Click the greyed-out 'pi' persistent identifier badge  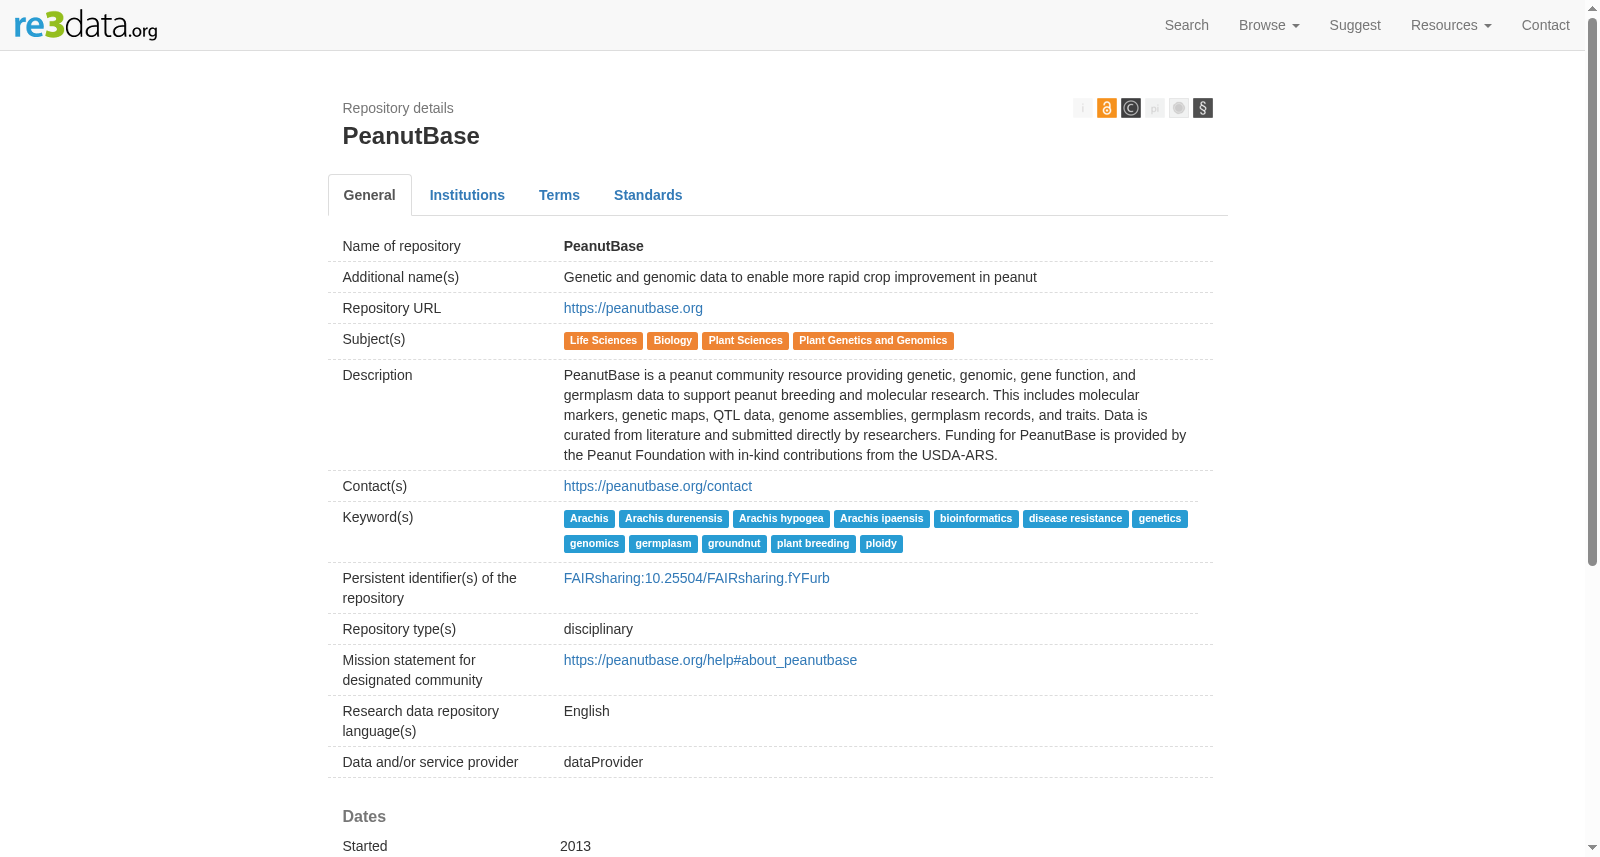1155,108
